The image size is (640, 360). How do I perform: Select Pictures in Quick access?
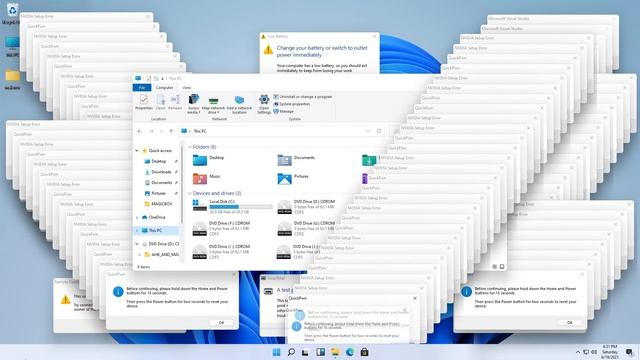[155, 193]
